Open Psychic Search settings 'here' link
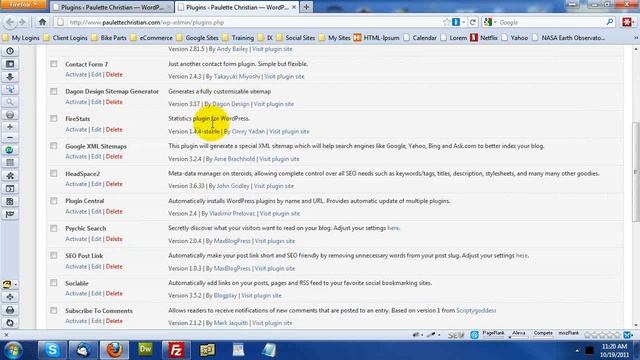 tap(393, 228)
